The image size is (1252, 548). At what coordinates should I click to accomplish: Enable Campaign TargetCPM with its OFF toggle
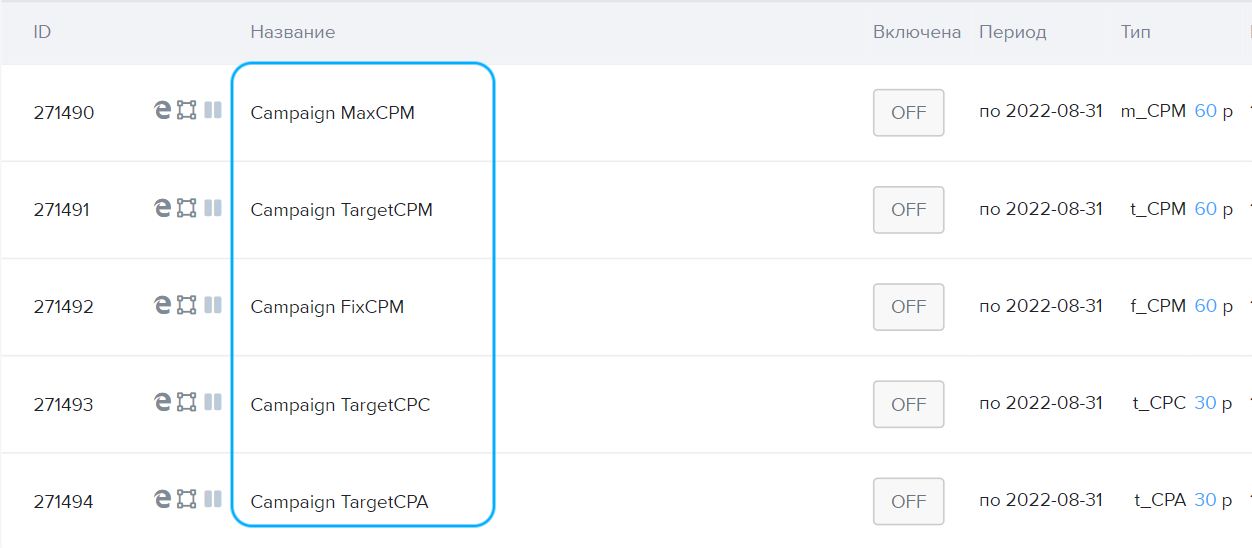coord(908,210)
